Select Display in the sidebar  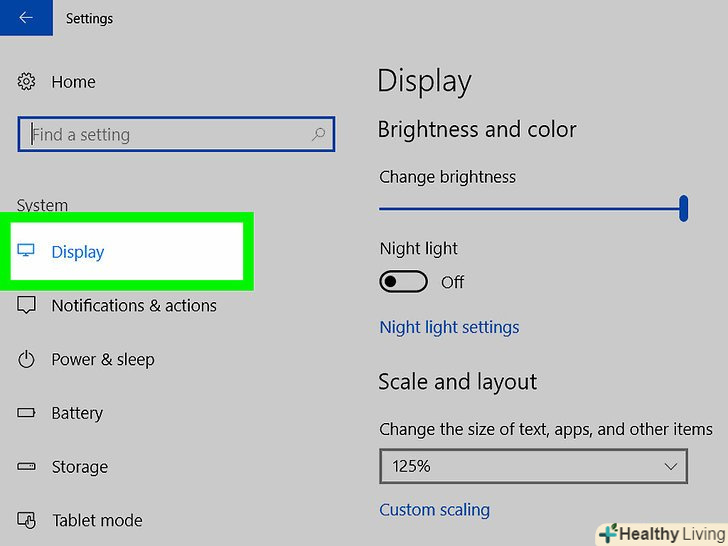click(78, 252)
